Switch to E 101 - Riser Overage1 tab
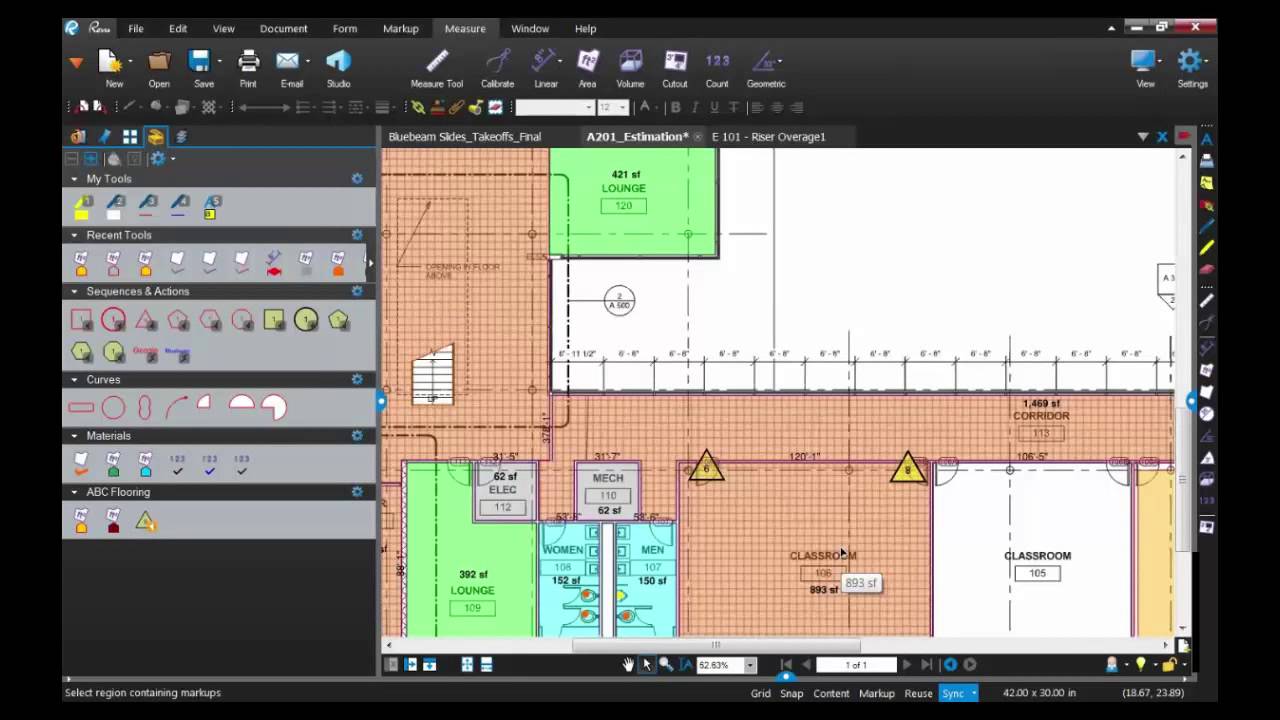Screen dimensions: 1280x720 [769, 137]
